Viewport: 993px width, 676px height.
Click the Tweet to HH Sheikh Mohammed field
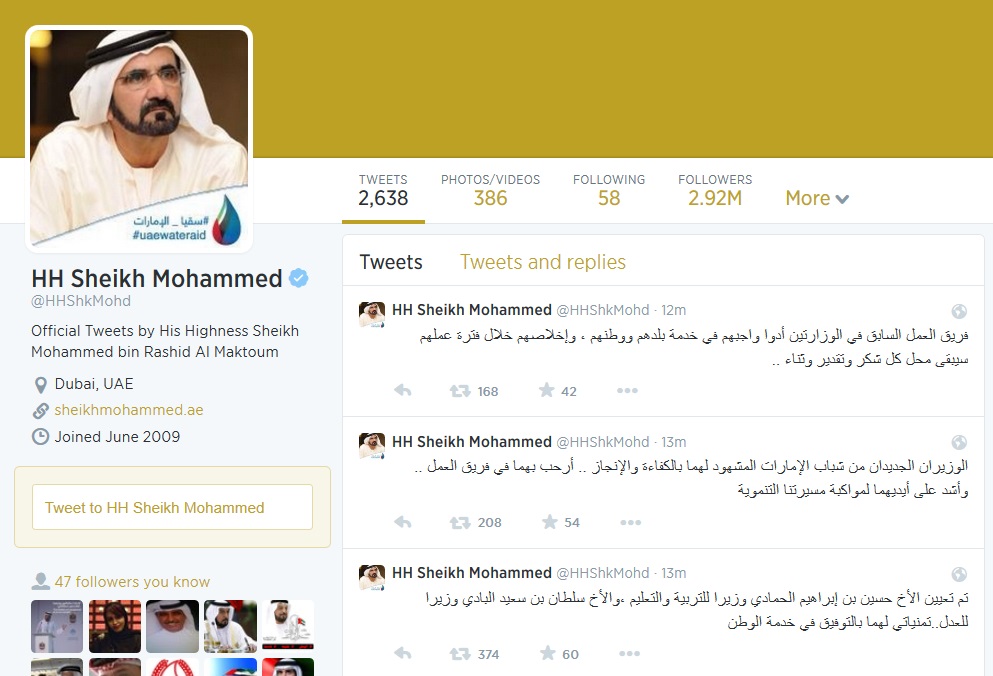click(172, 507)
